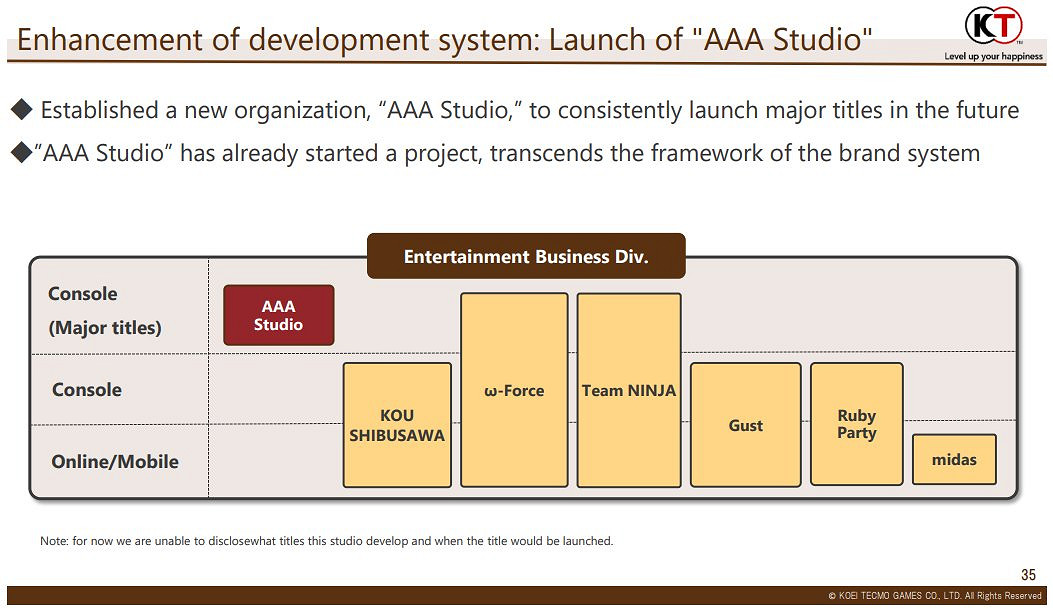Screen dimensions: 1053x609
Task: Click the second diamond bullet marker
Action: [x=22, y=153]
